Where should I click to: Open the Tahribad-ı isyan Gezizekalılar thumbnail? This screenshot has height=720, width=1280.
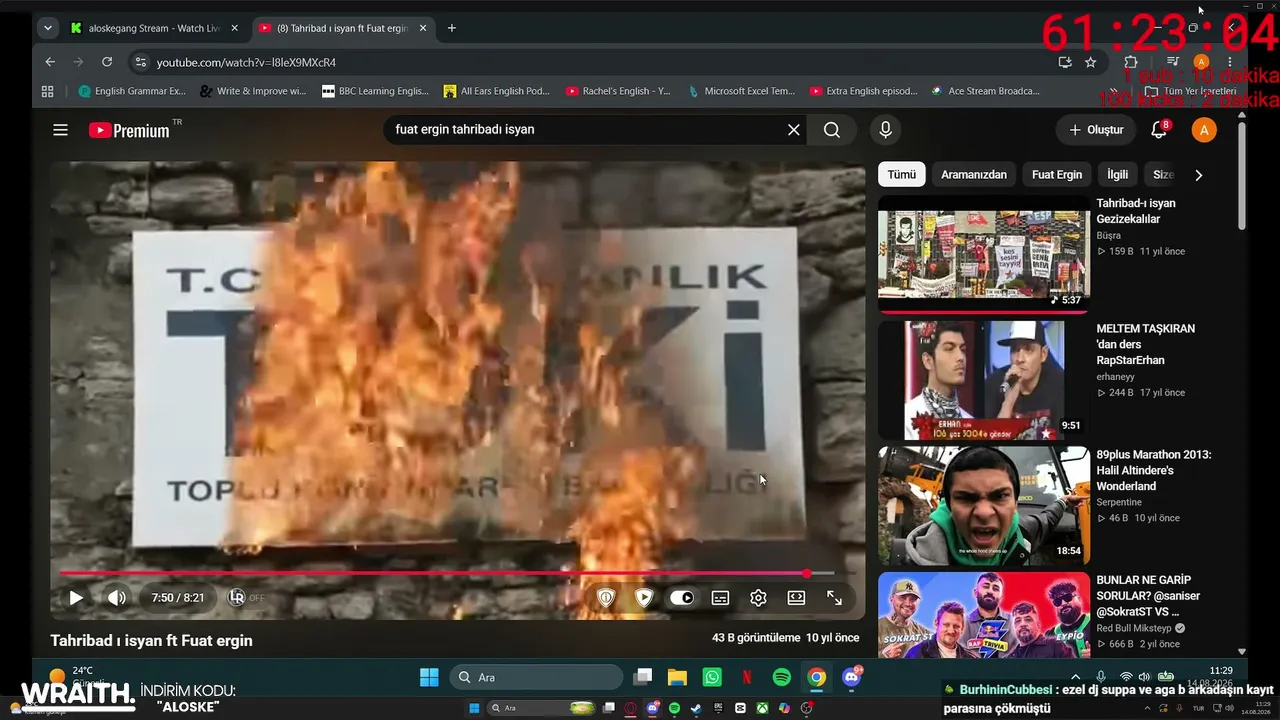click(x=984, y=254)
